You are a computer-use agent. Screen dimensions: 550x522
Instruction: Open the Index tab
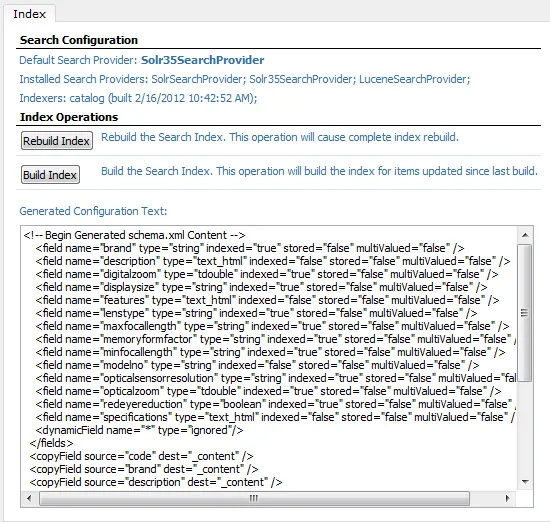pyautogui.click(x=30, y=14)
